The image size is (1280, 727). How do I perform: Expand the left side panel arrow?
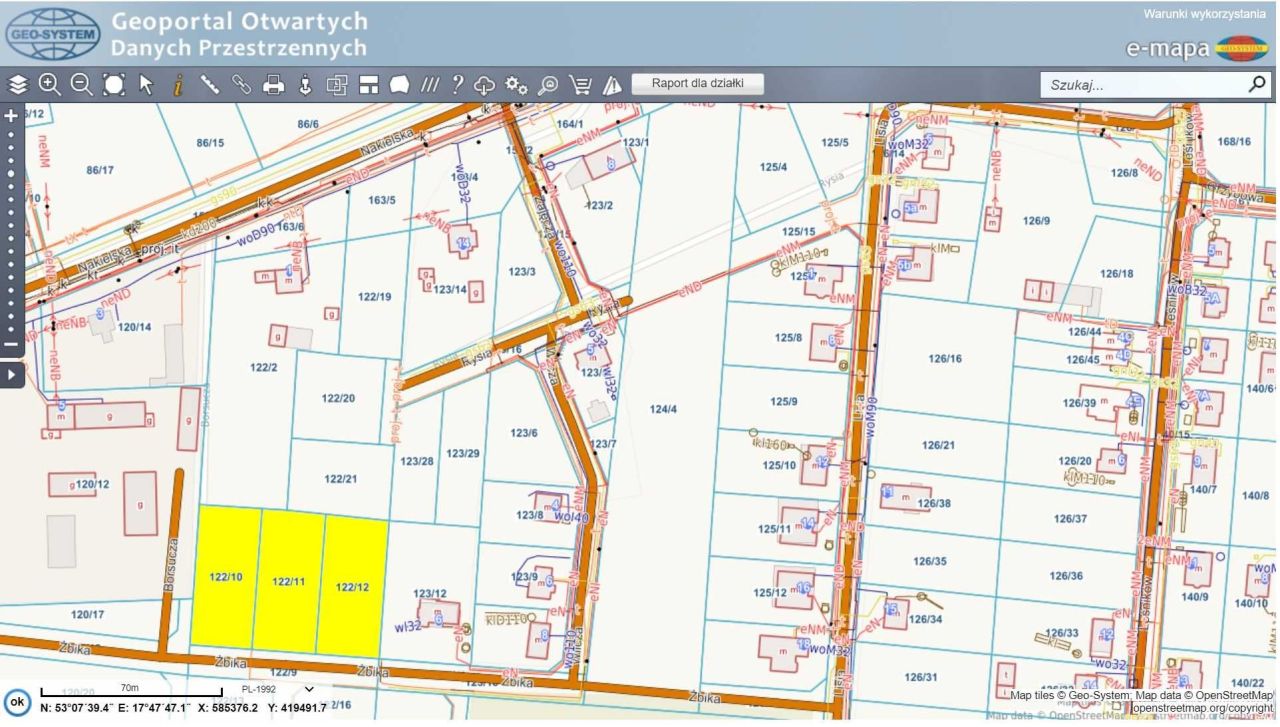pyautogui.click(x=12, y=375)
